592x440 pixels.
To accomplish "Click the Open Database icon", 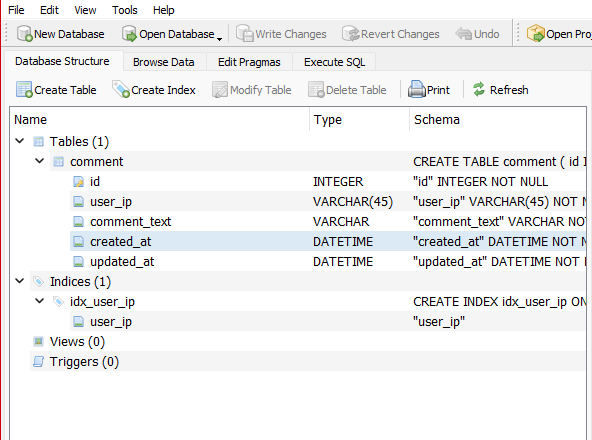I will click(129, 34).
